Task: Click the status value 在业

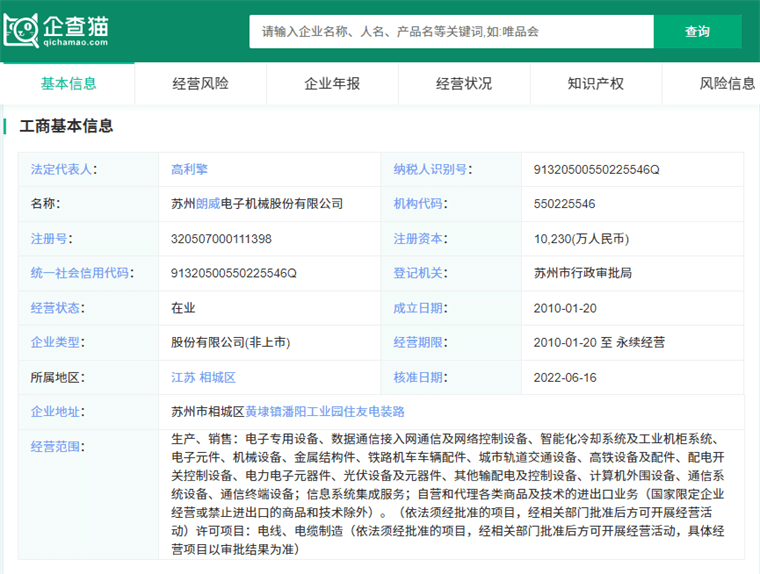Action: click(x=183, y=308)
